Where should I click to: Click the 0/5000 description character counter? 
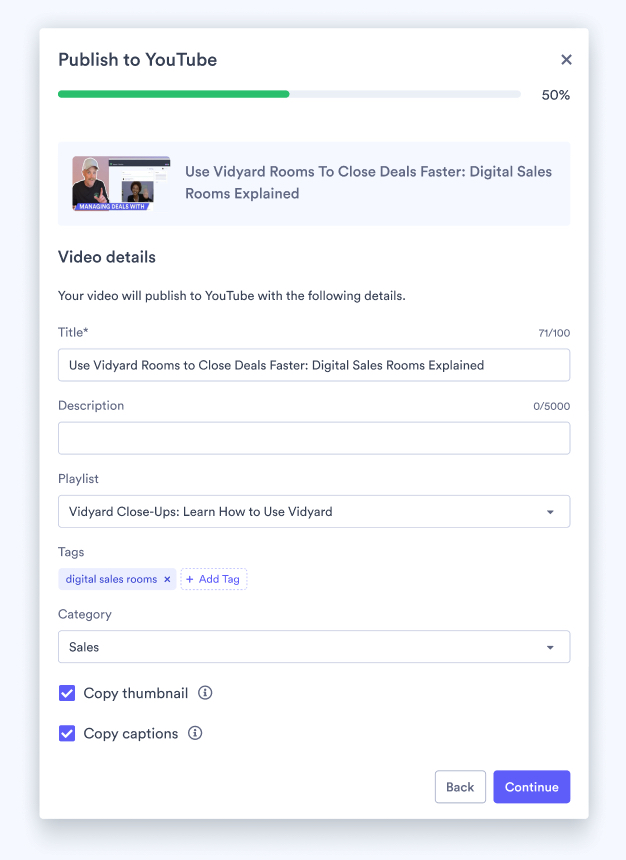(551, 406)
